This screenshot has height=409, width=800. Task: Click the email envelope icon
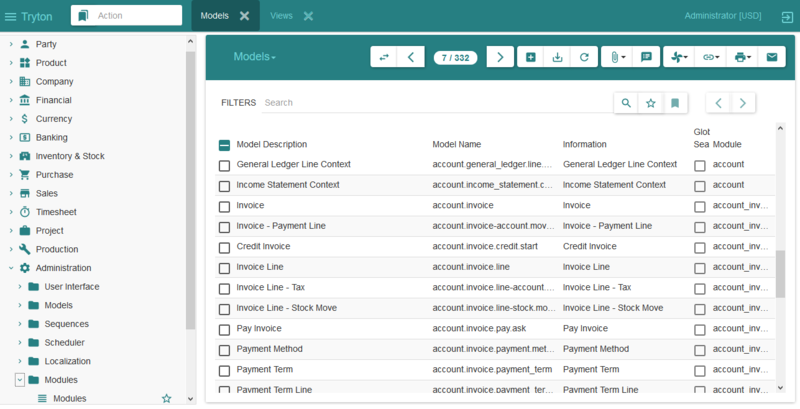click(771, 57)
